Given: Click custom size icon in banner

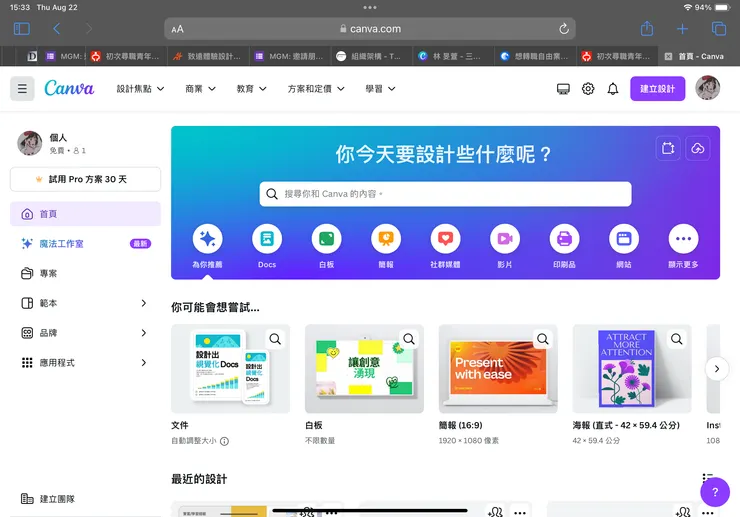Looking at the screenshot, I should click(668, 148).
